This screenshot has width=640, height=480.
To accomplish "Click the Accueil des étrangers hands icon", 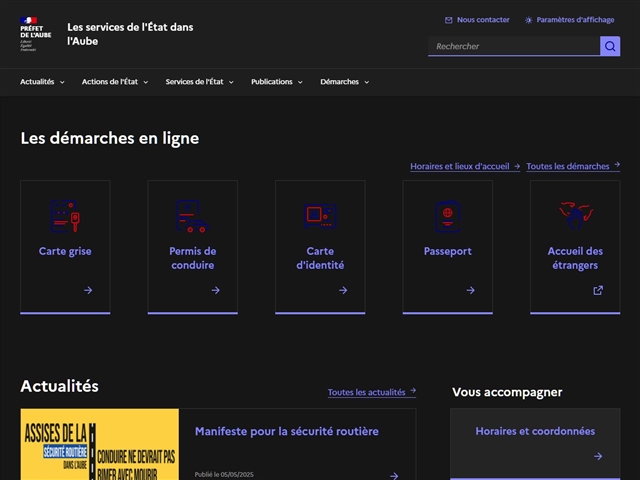I will pyautogui.click(x=575, y=215).
